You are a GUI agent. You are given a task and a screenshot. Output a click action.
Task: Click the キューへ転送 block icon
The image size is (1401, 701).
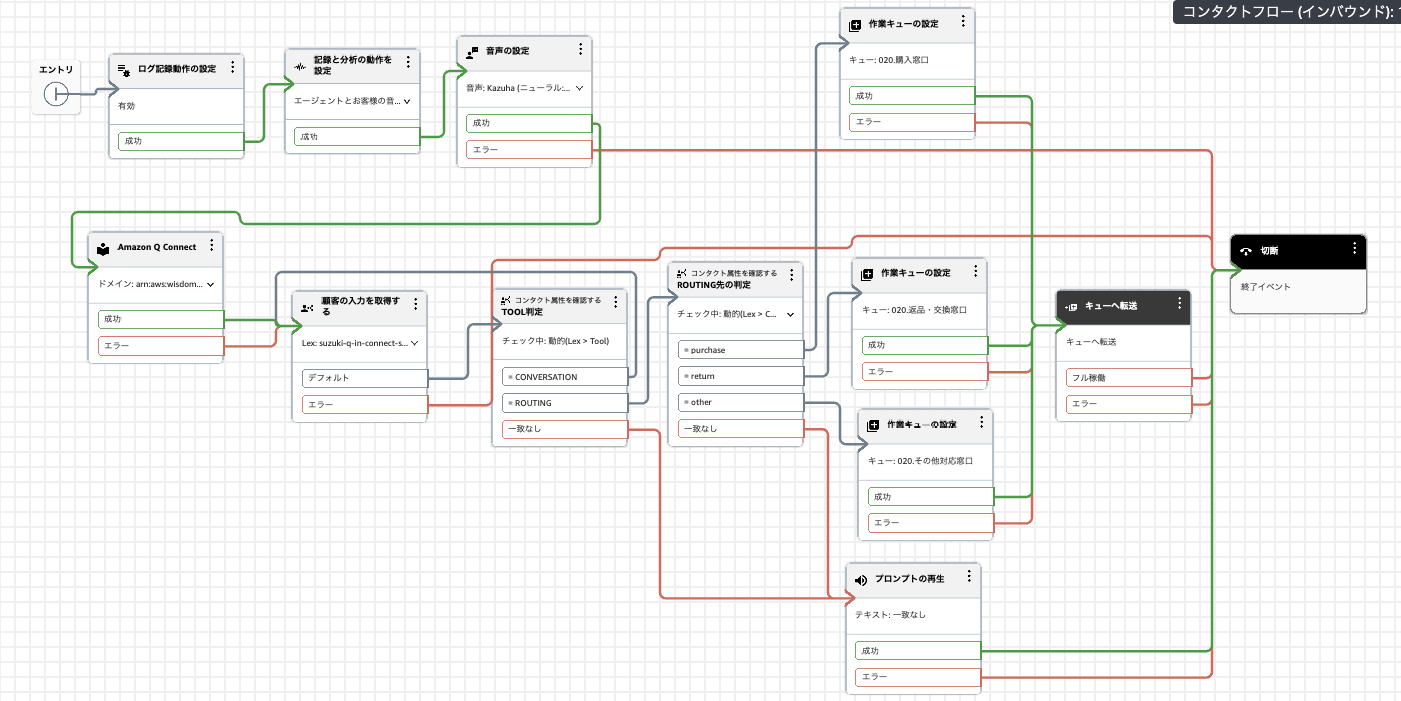click(x=1070, y=308)
